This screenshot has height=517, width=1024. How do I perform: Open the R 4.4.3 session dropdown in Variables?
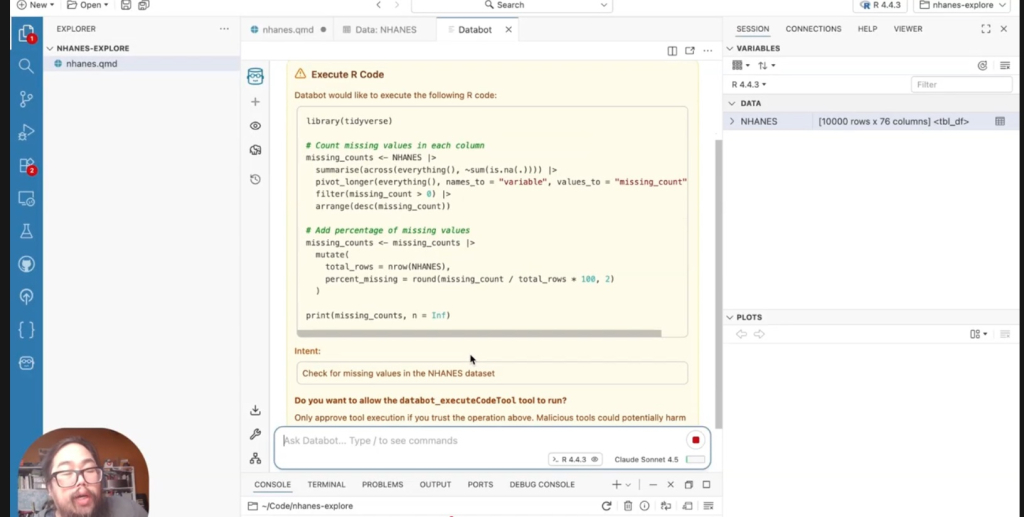(749, 84)
